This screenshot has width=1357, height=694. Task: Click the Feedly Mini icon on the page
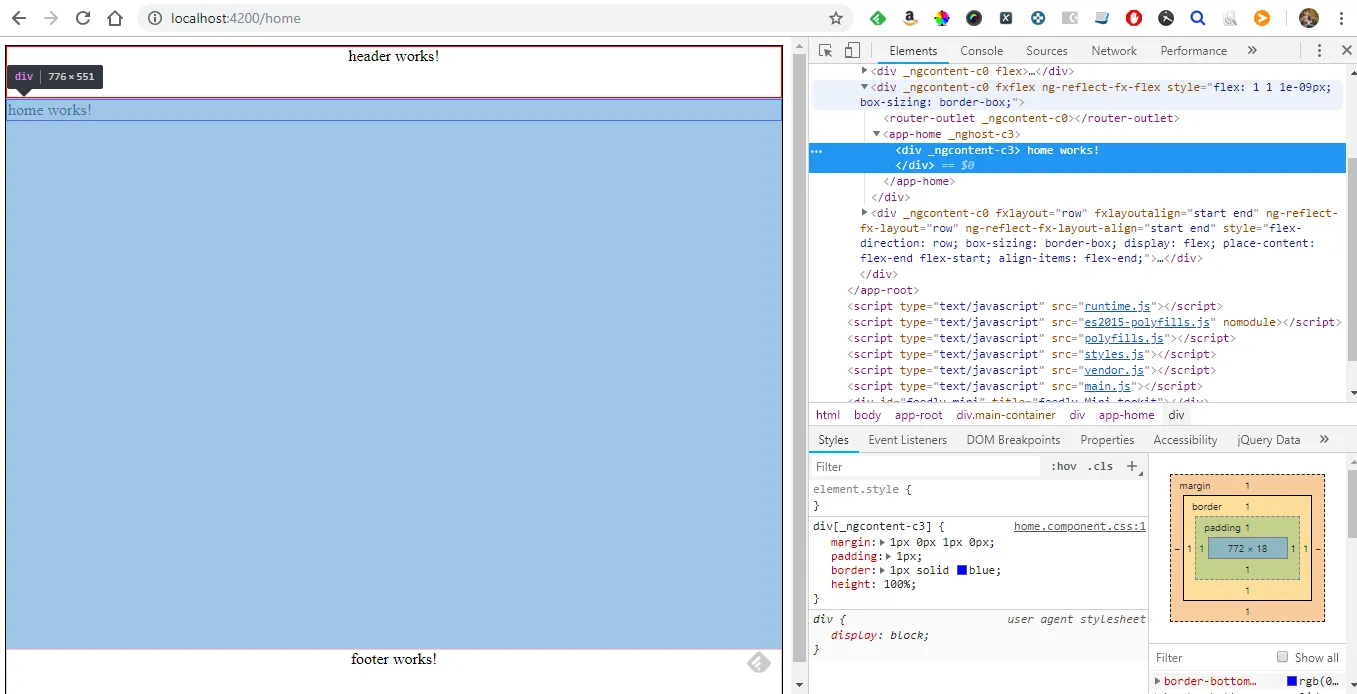(759, 662)
